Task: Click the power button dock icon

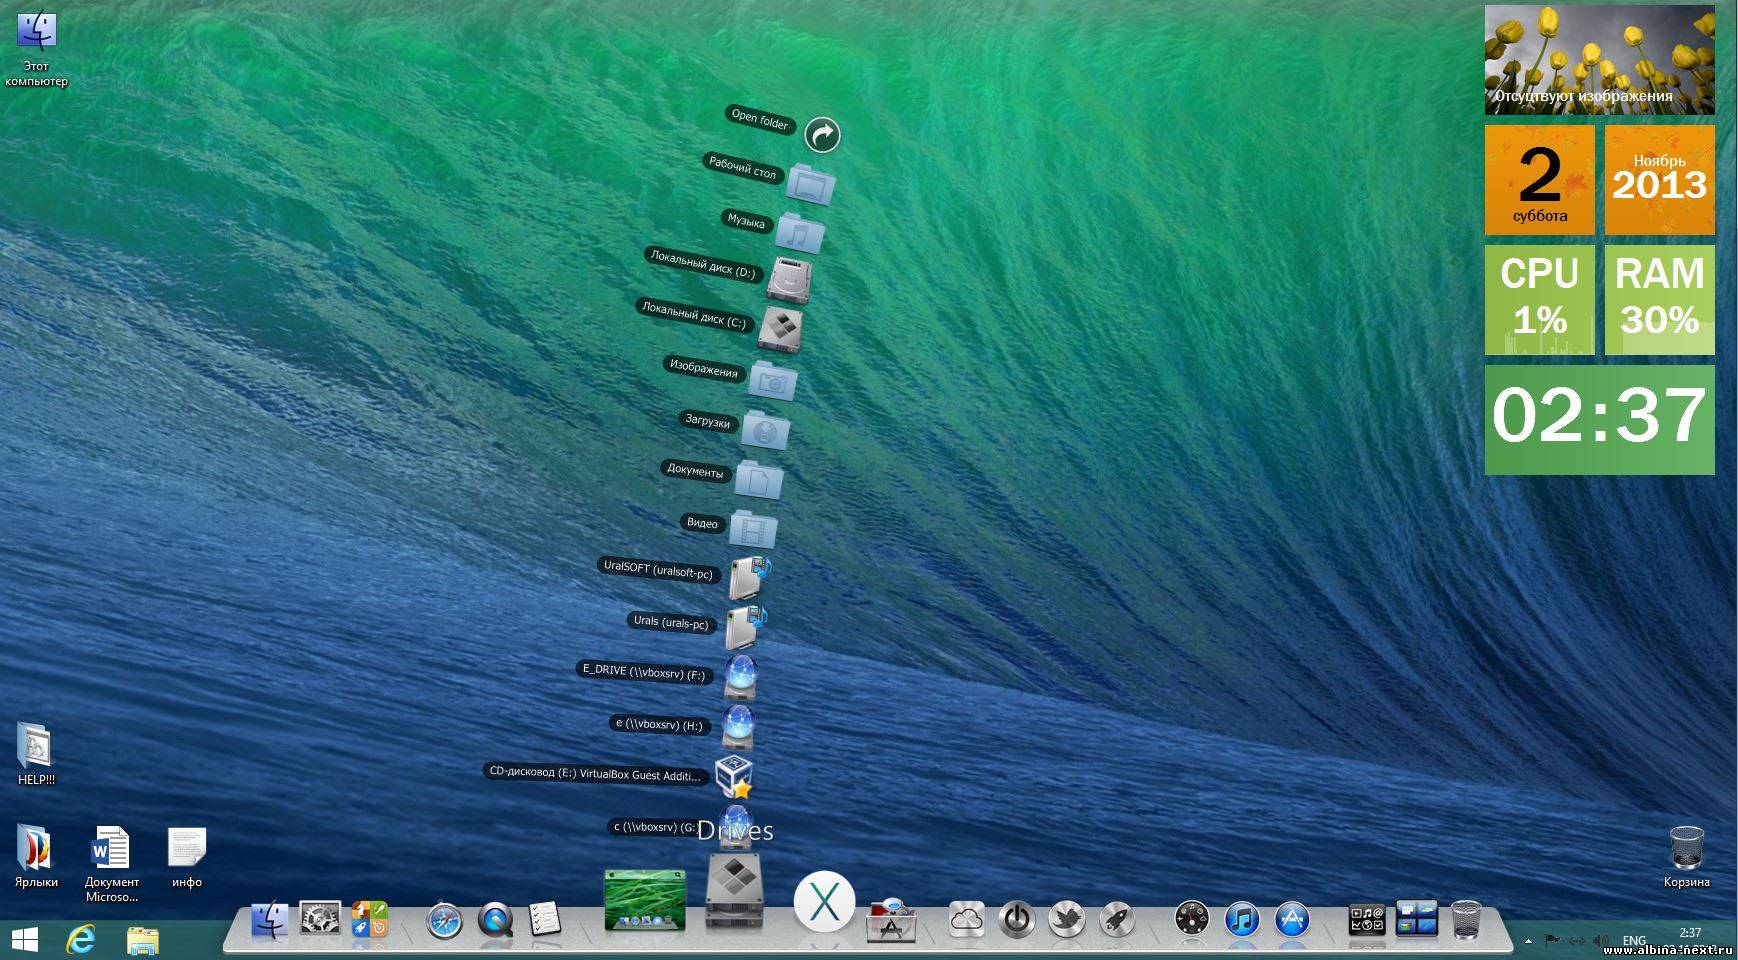Action: (1017, 920)
